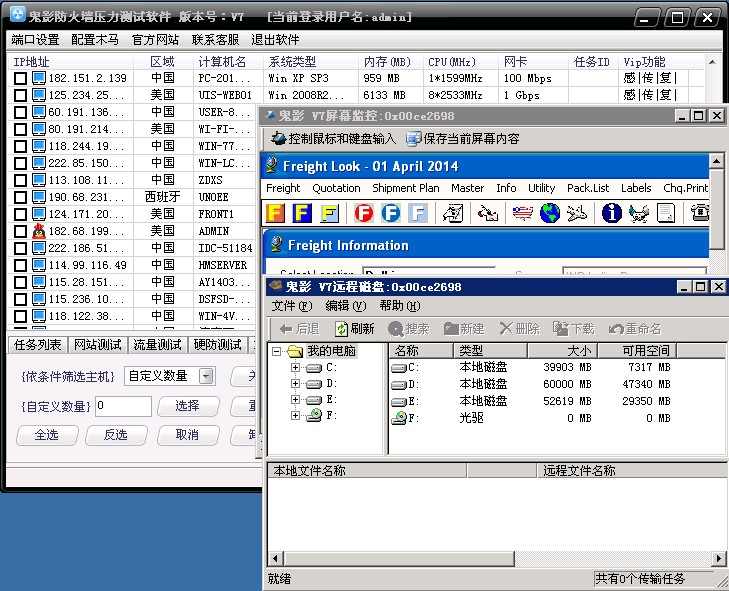The height and width of the screenshot is (591, 729).
Task: Click the screen monitor vertical scrollbar up arrow
Action: pyautogui.click(x=717, y=161)
